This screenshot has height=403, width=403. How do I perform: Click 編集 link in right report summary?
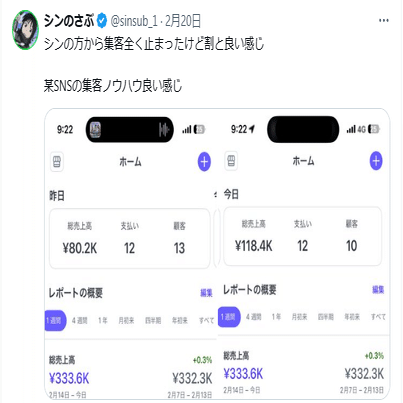coord(378,290)
